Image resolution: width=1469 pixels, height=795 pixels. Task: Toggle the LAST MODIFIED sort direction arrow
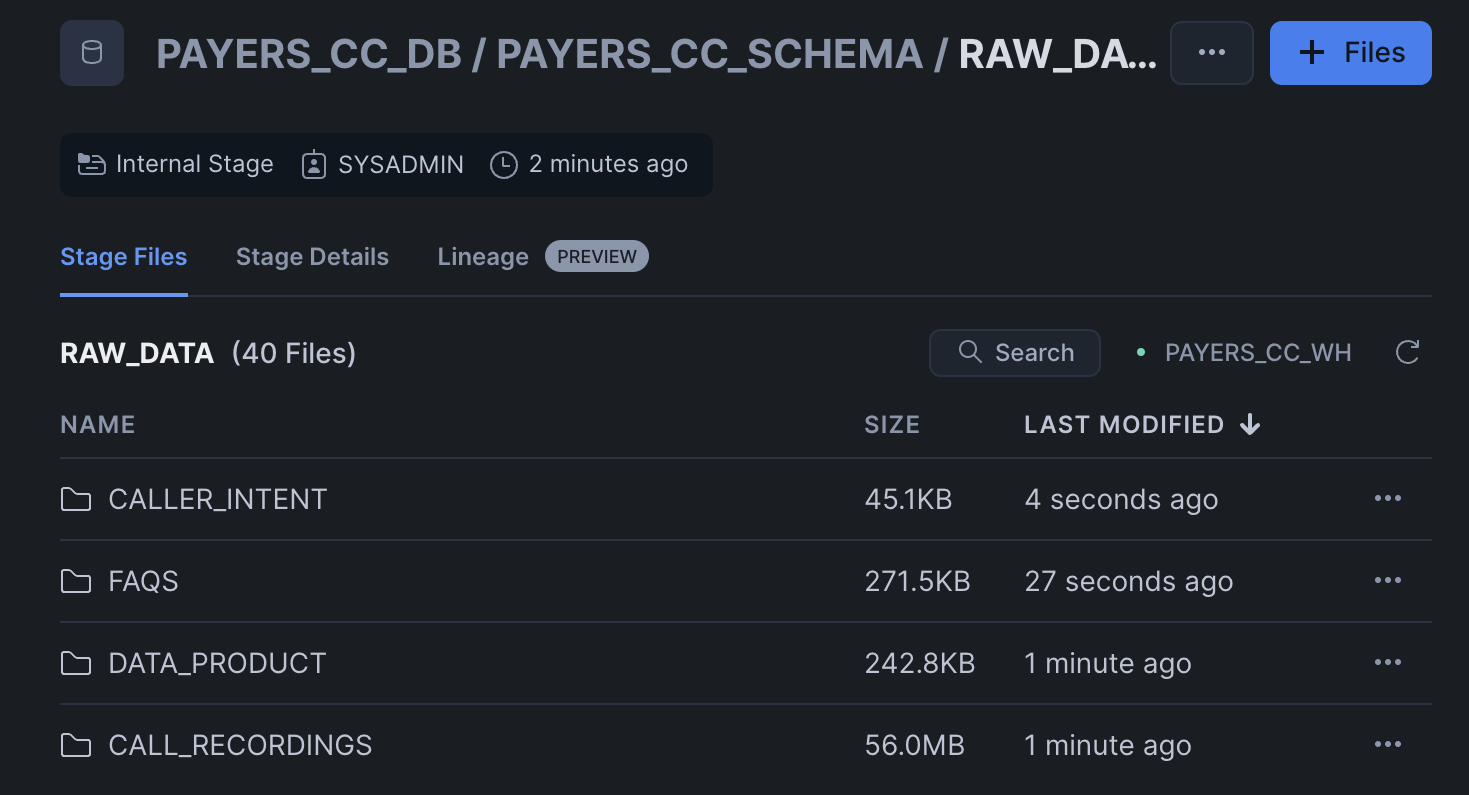tap(1250, 424)
